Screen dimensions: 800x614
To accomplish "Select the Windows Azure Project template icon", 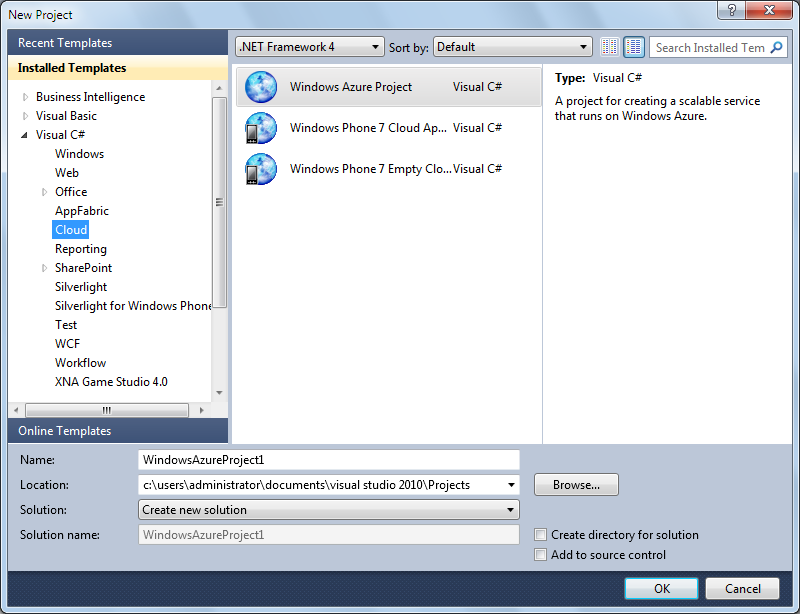I will 261,87.
